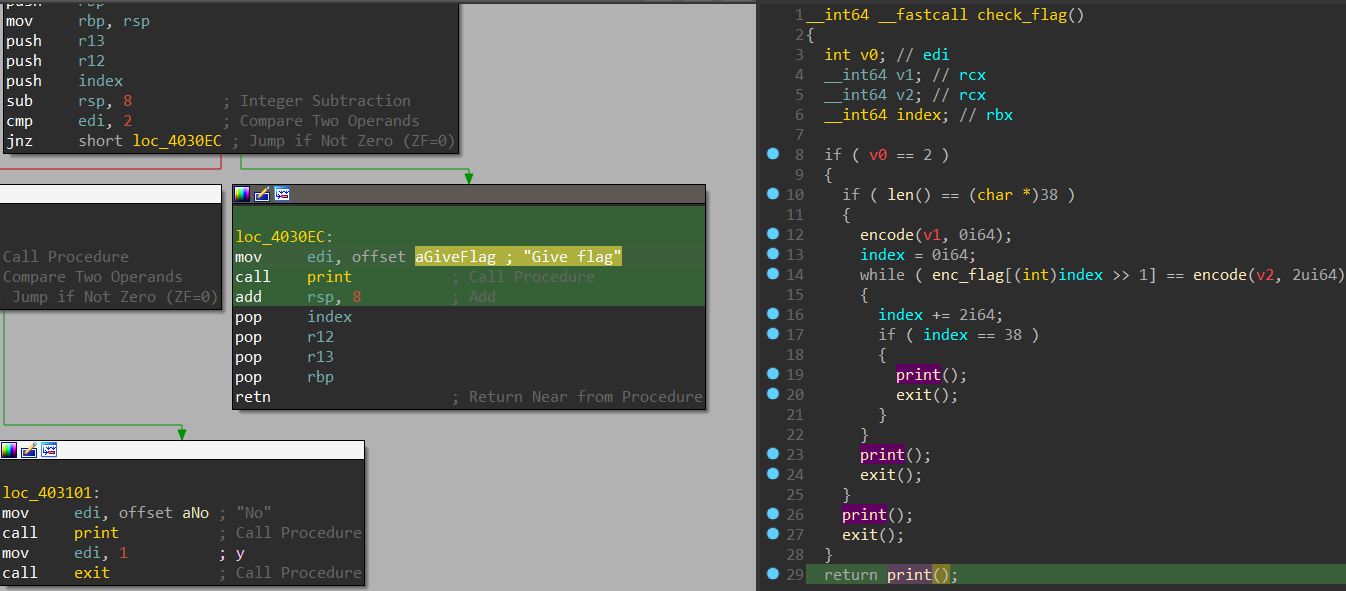Click the aNo operand in loc_403101

pyautogui.click(x=195, y=513)
